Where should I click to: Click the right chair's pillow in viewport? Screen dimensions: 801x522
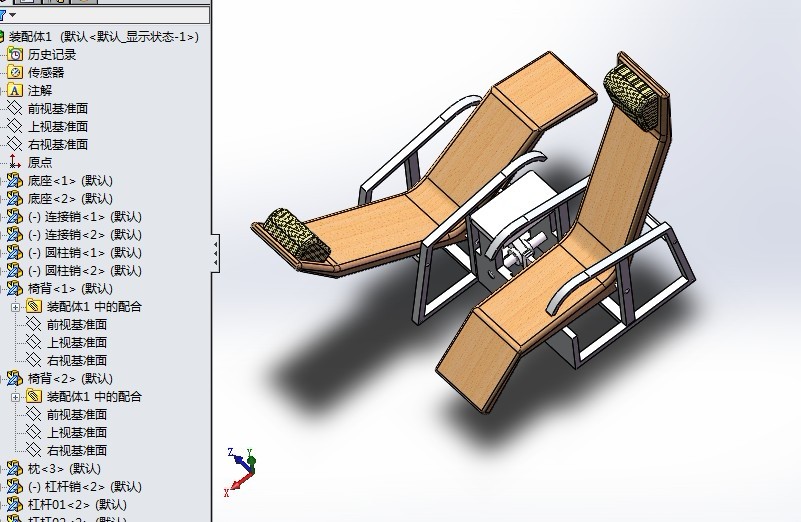tap(631, 96)
